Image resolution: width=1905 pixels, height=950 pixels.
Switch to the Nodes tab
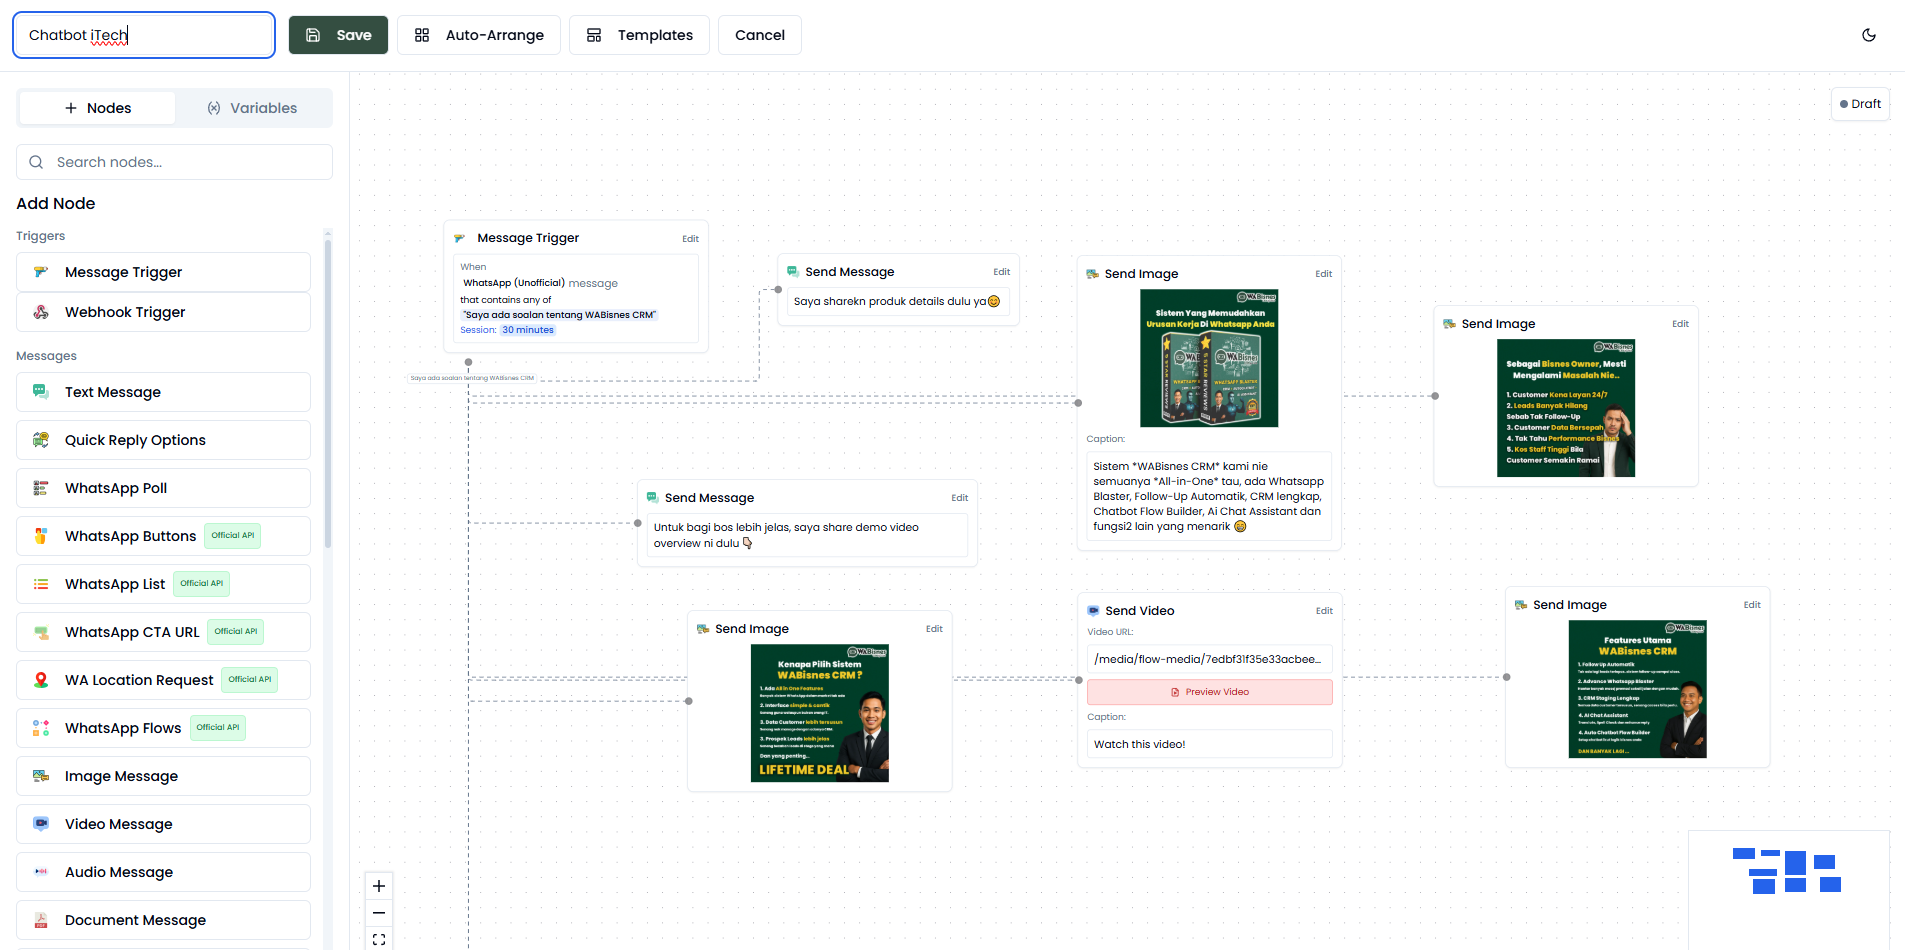tap(96, 108)
